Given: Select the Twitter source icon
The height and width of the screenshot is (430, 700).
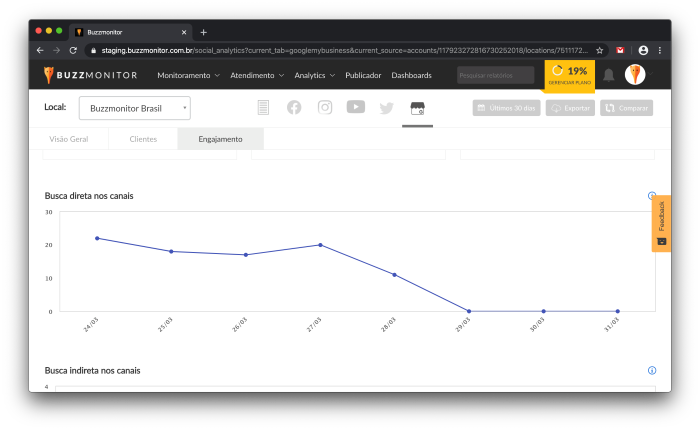Looking at the screenshot, I should 386,108.
